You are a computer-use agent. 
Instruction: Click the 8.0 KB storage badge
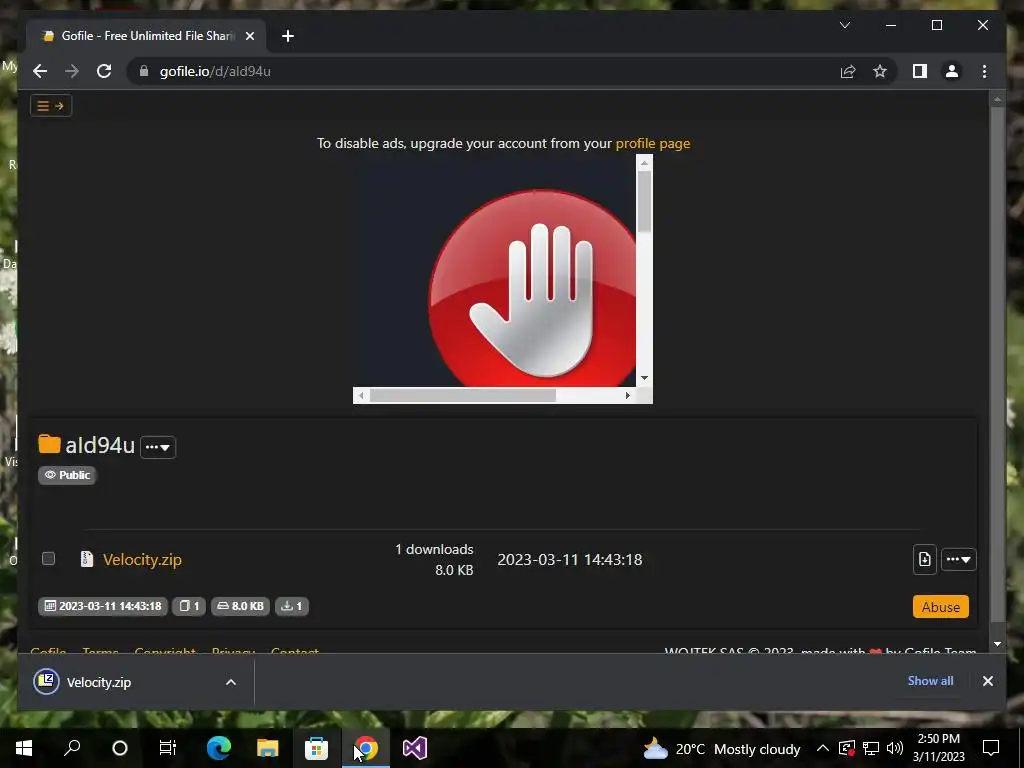tap(240, 606)
